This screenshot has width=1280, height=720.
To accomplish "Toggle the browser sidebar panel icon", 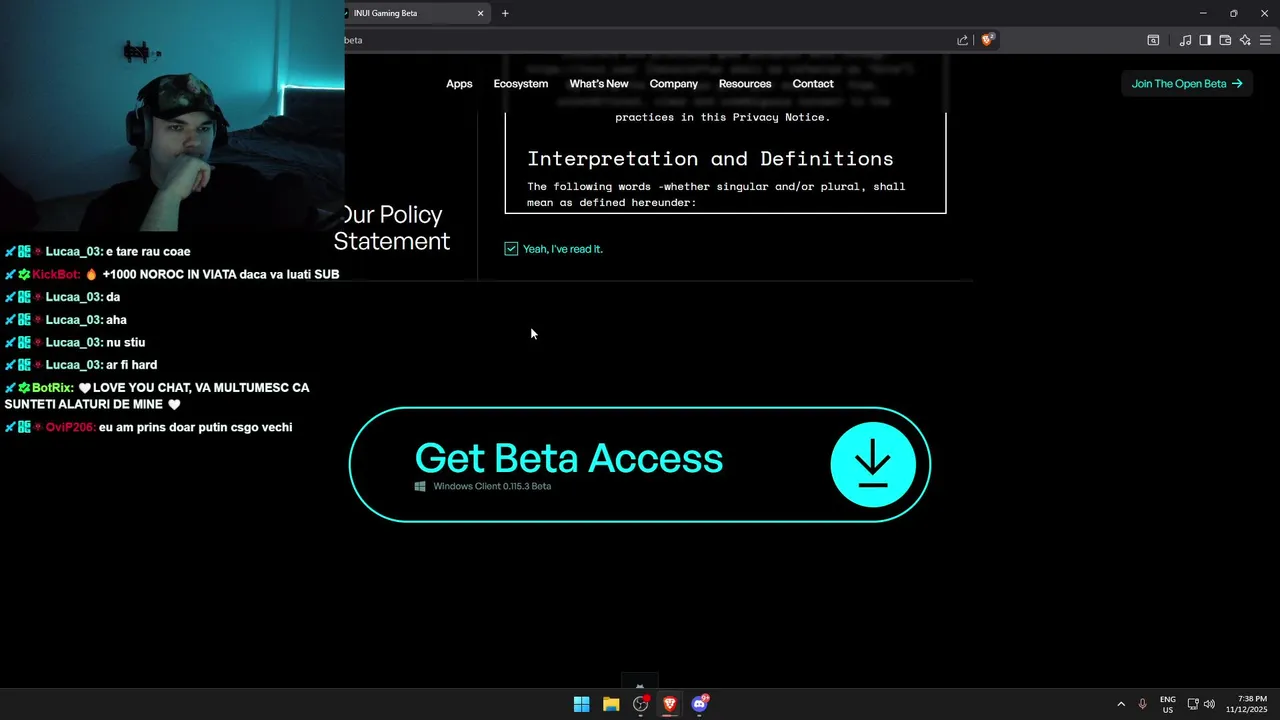I will pos(1205,40).
